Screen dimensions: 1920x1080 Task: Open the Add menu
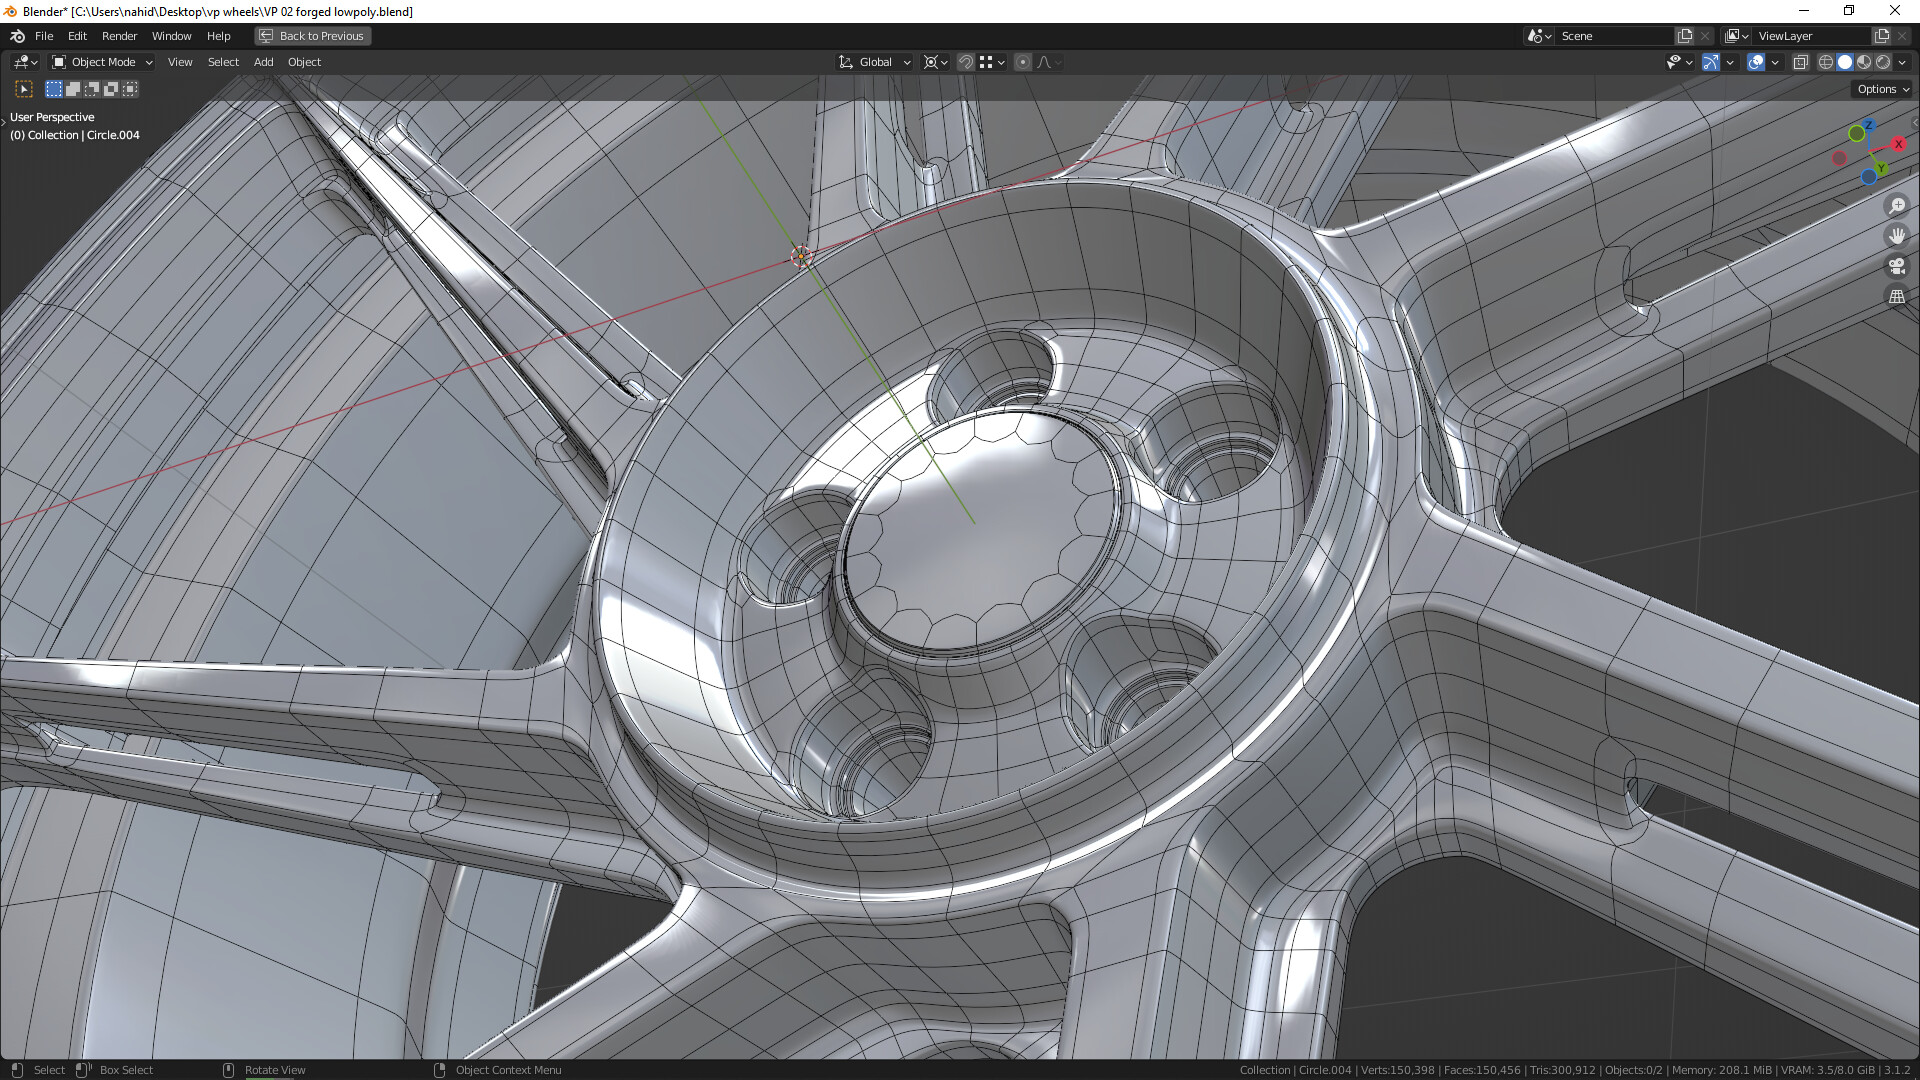click(263, 62)
